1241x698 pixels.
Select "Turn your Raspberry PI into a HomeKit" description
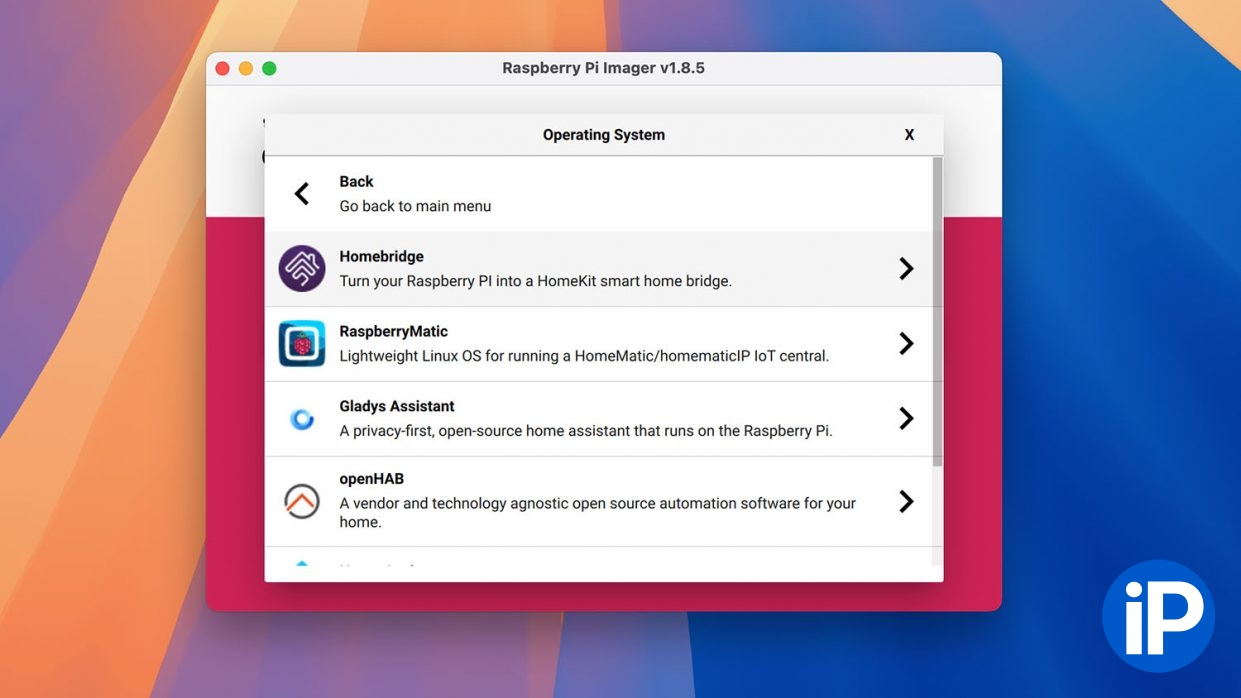coord(535,281)
